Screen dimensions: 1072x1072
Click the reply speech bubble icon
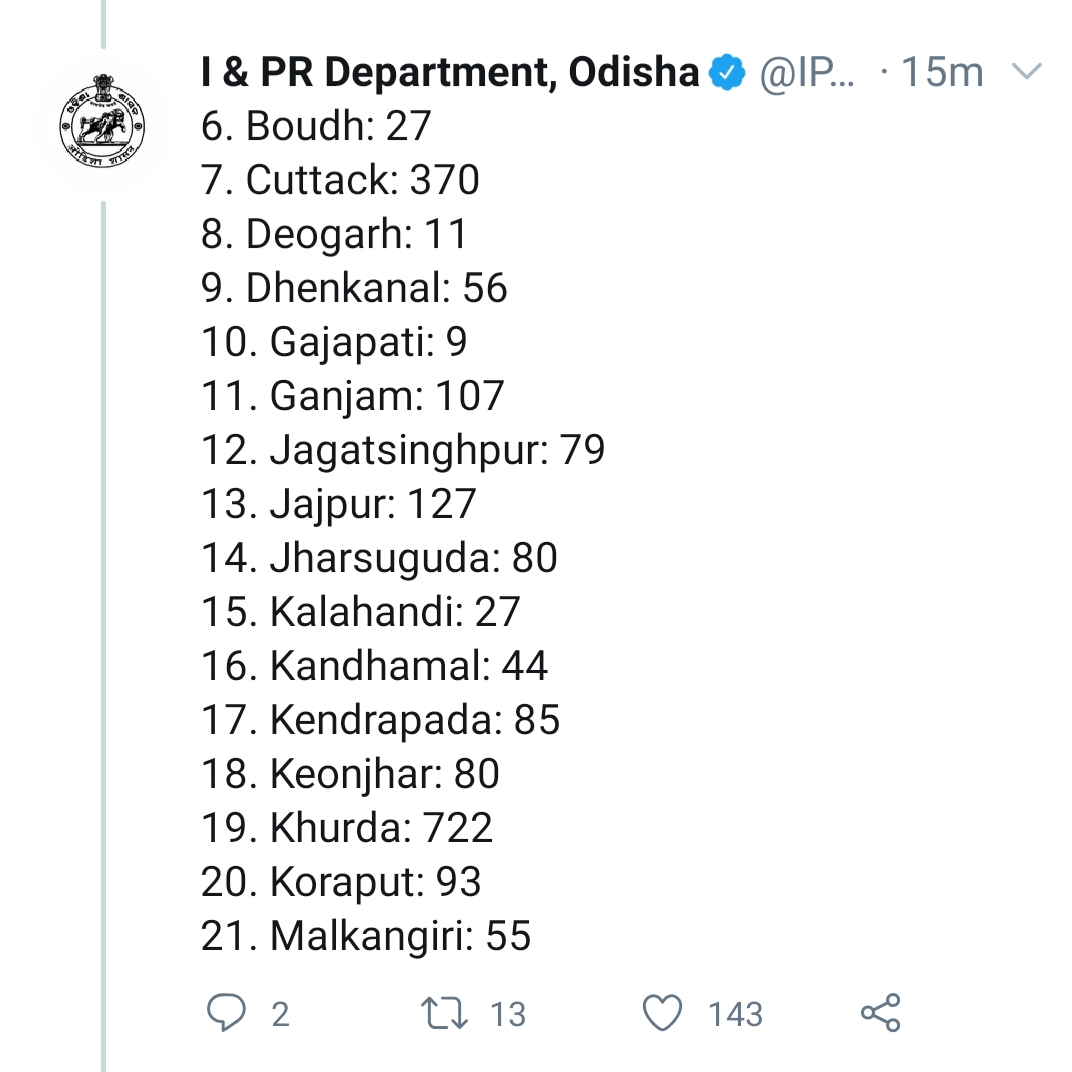tap(226, 1012)
